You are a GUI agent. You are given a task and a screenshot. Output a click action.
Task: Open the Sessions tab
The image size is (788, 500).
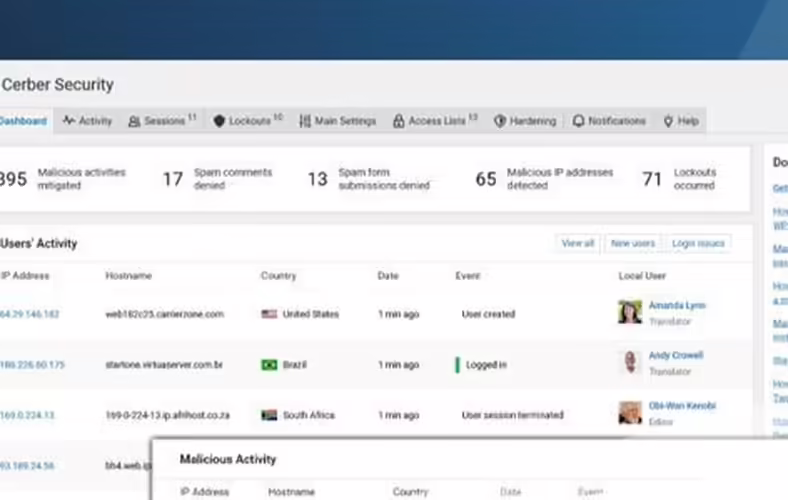pos(162,121)
